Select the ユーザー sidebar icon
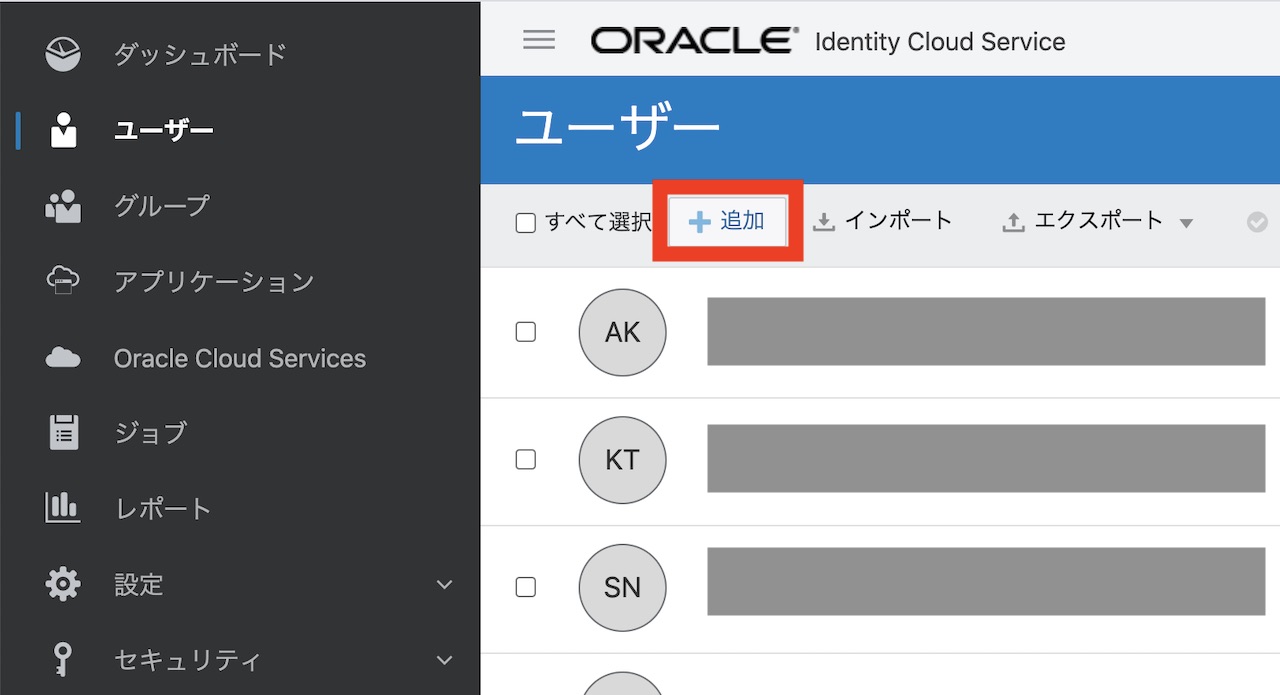 point(62,130)
